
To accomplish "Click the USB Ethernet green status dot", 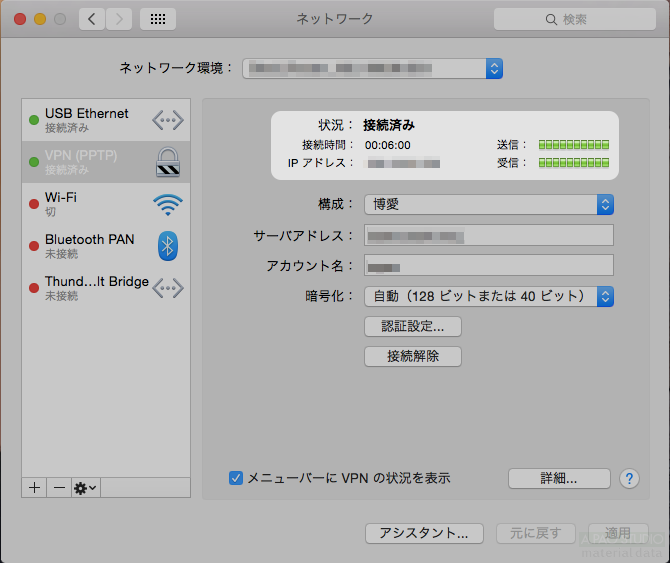I will click(34, 120).
